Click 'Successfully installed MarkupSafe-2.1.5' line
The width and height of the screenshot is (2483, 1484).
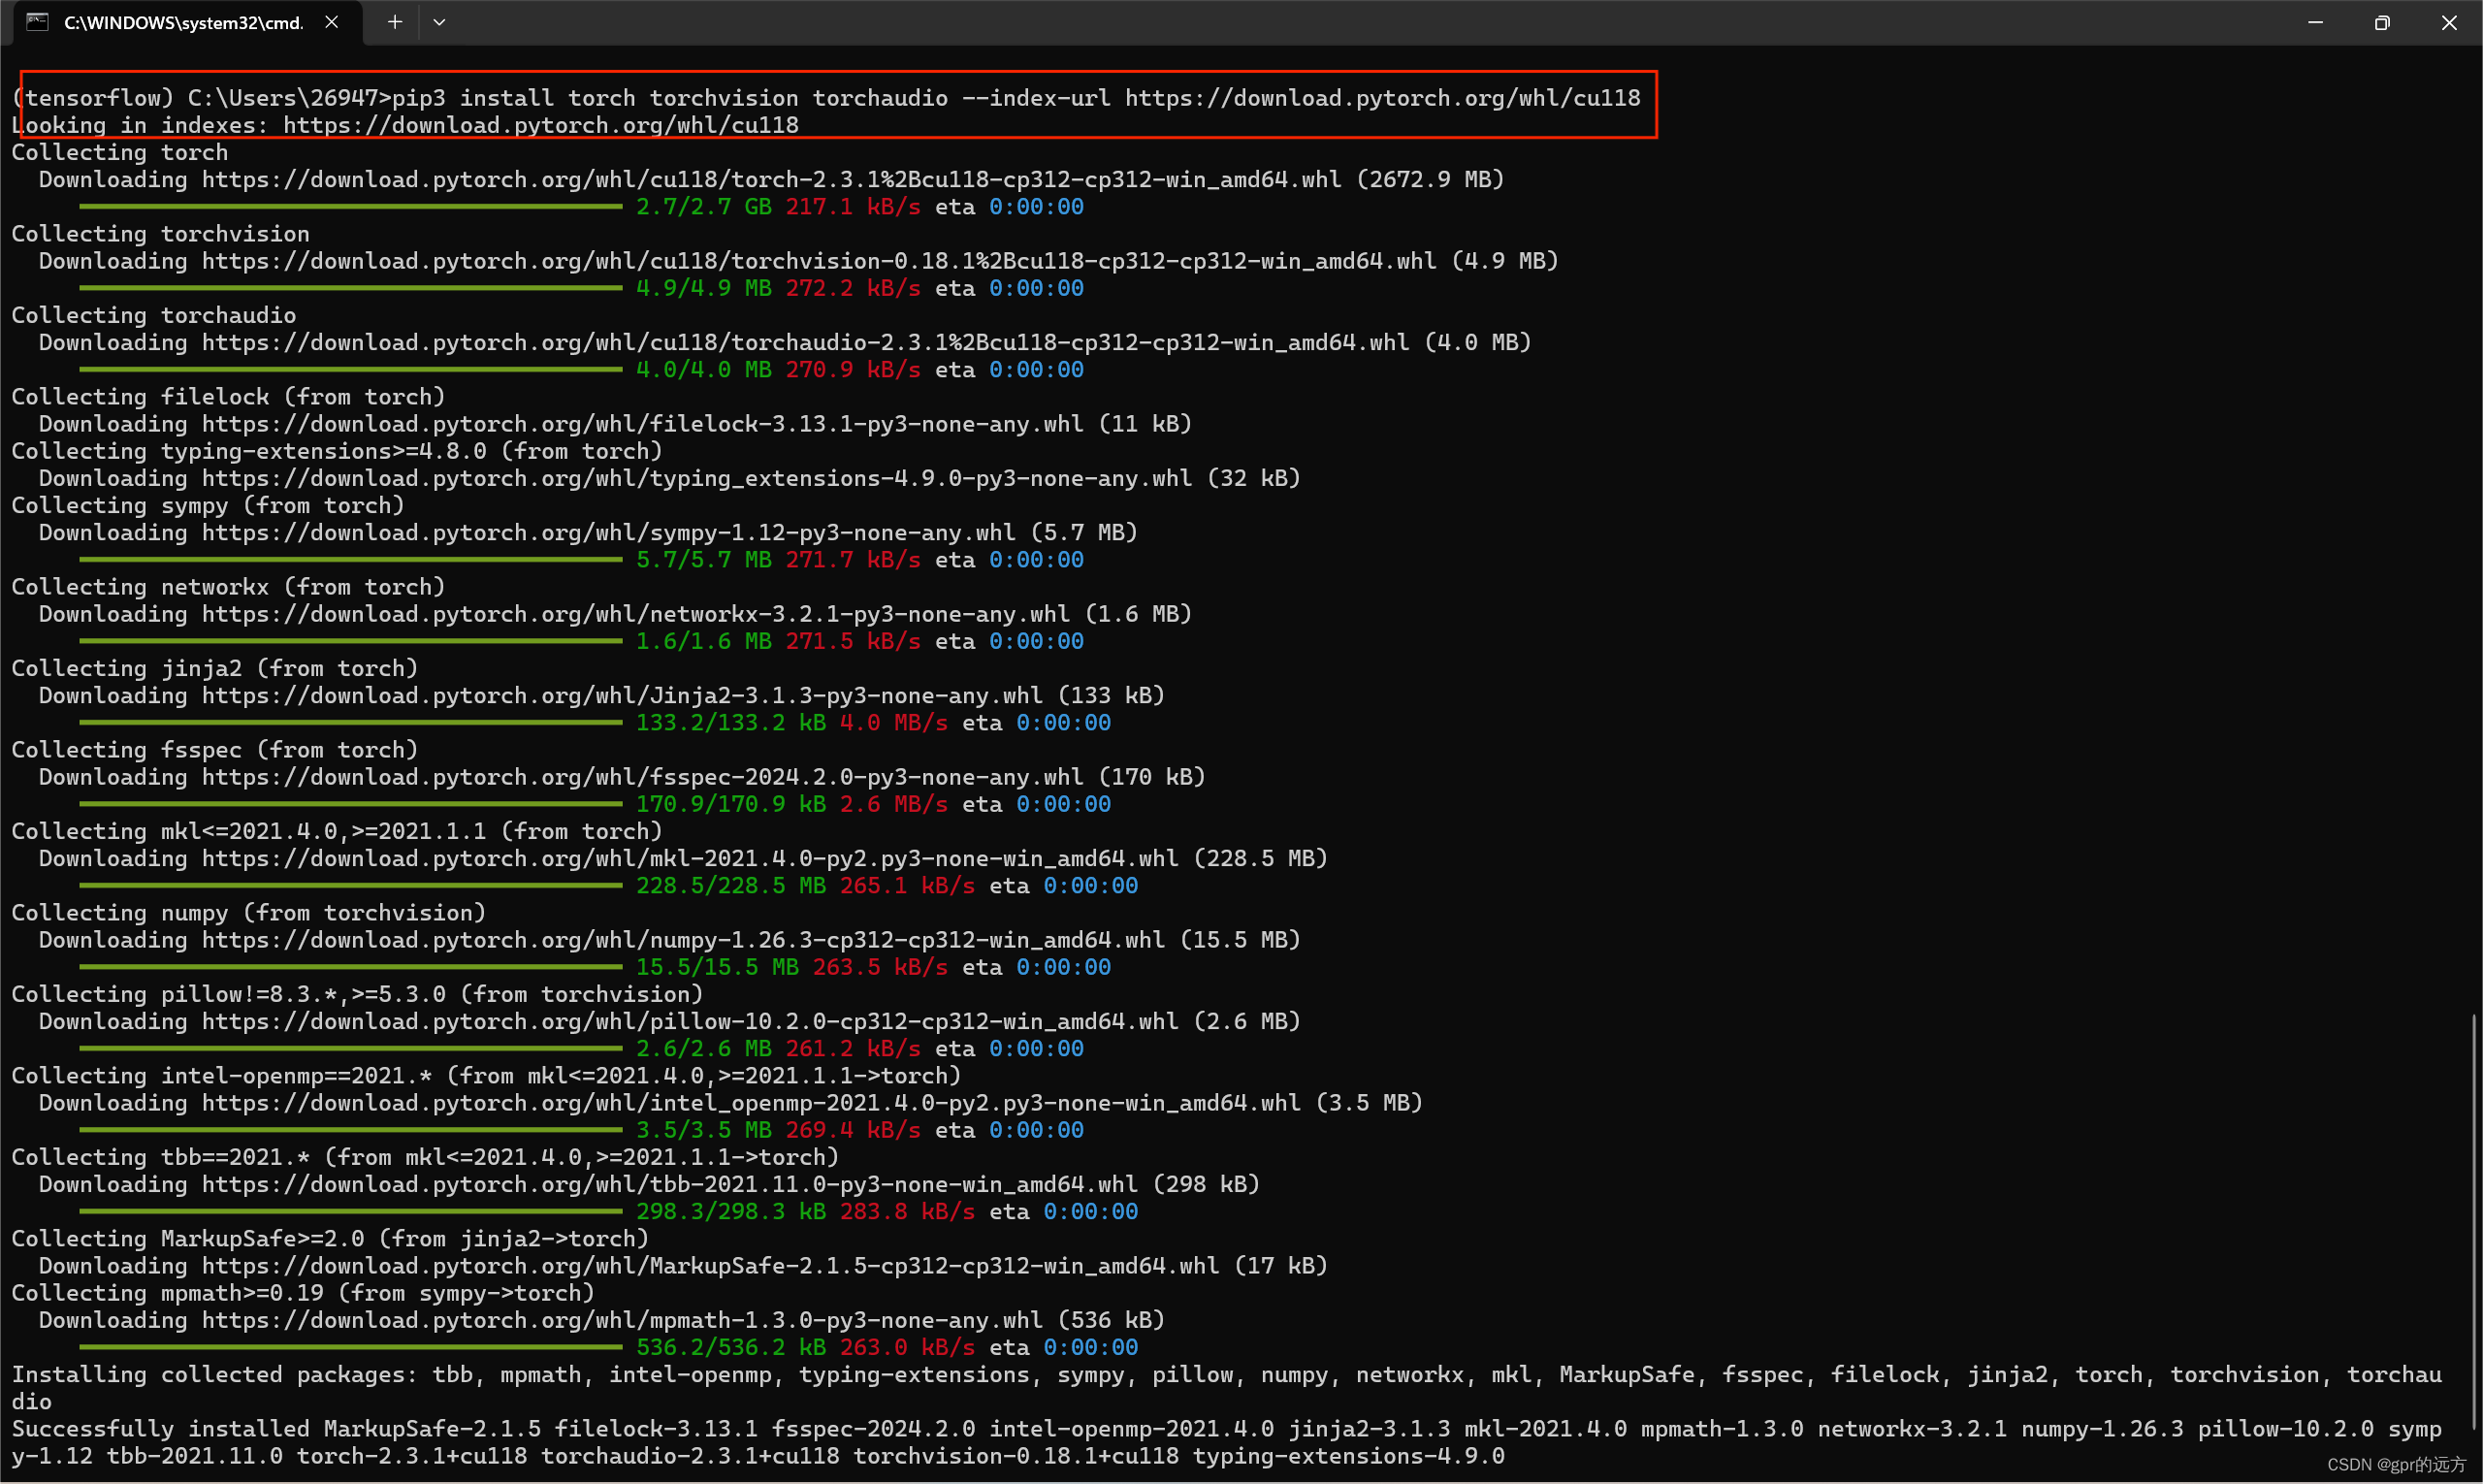pyautogui.click(x=1227, y=1442)
